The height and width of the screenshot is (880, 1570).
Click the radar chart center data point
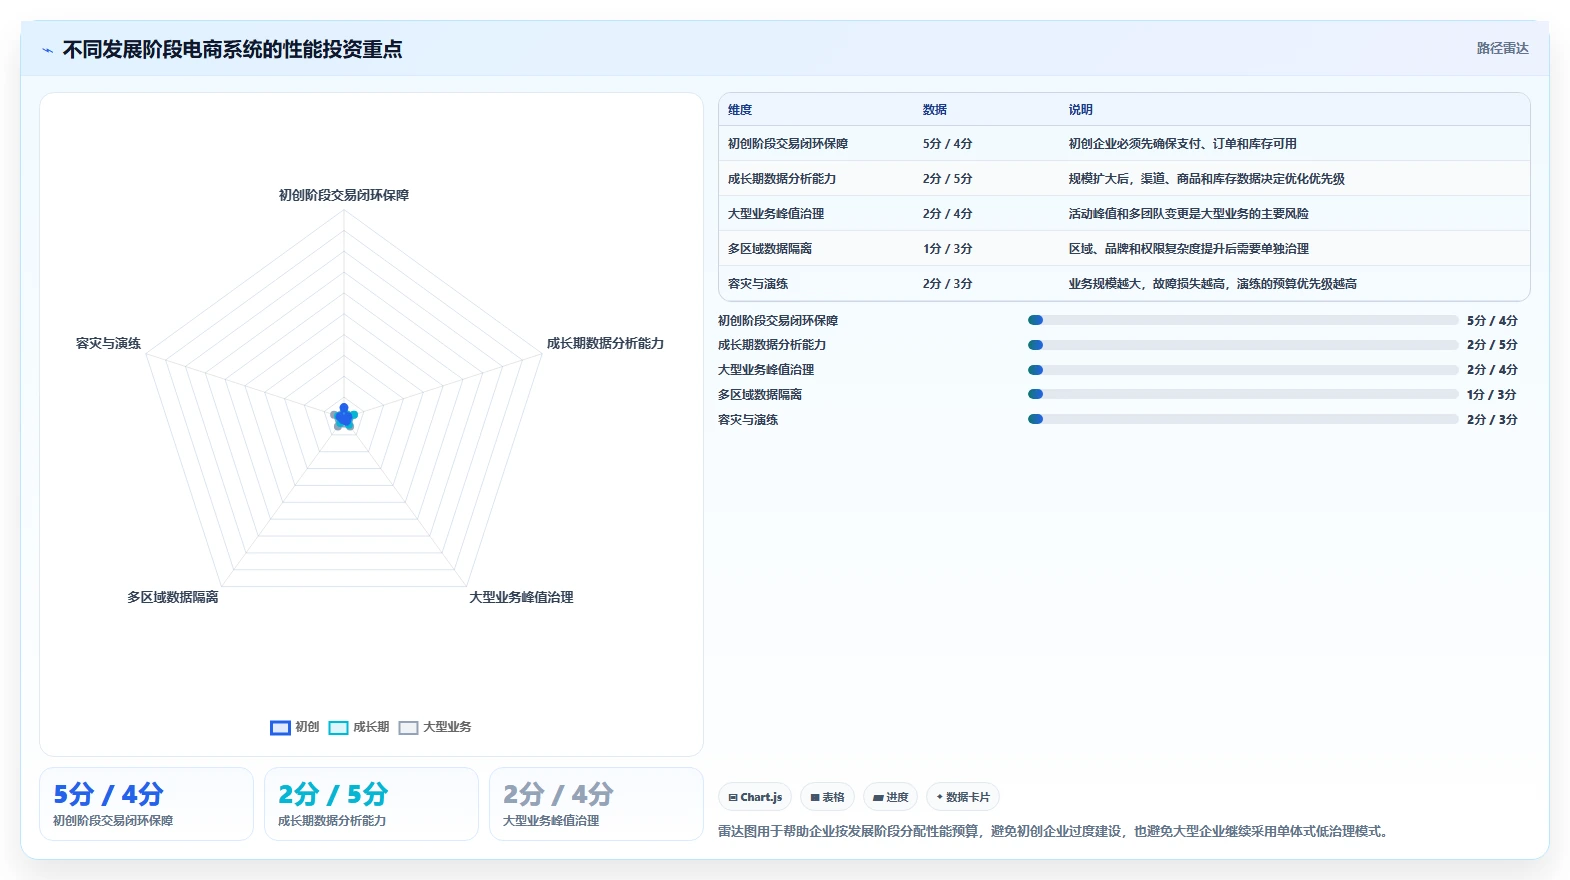click(x=344, y=417)
